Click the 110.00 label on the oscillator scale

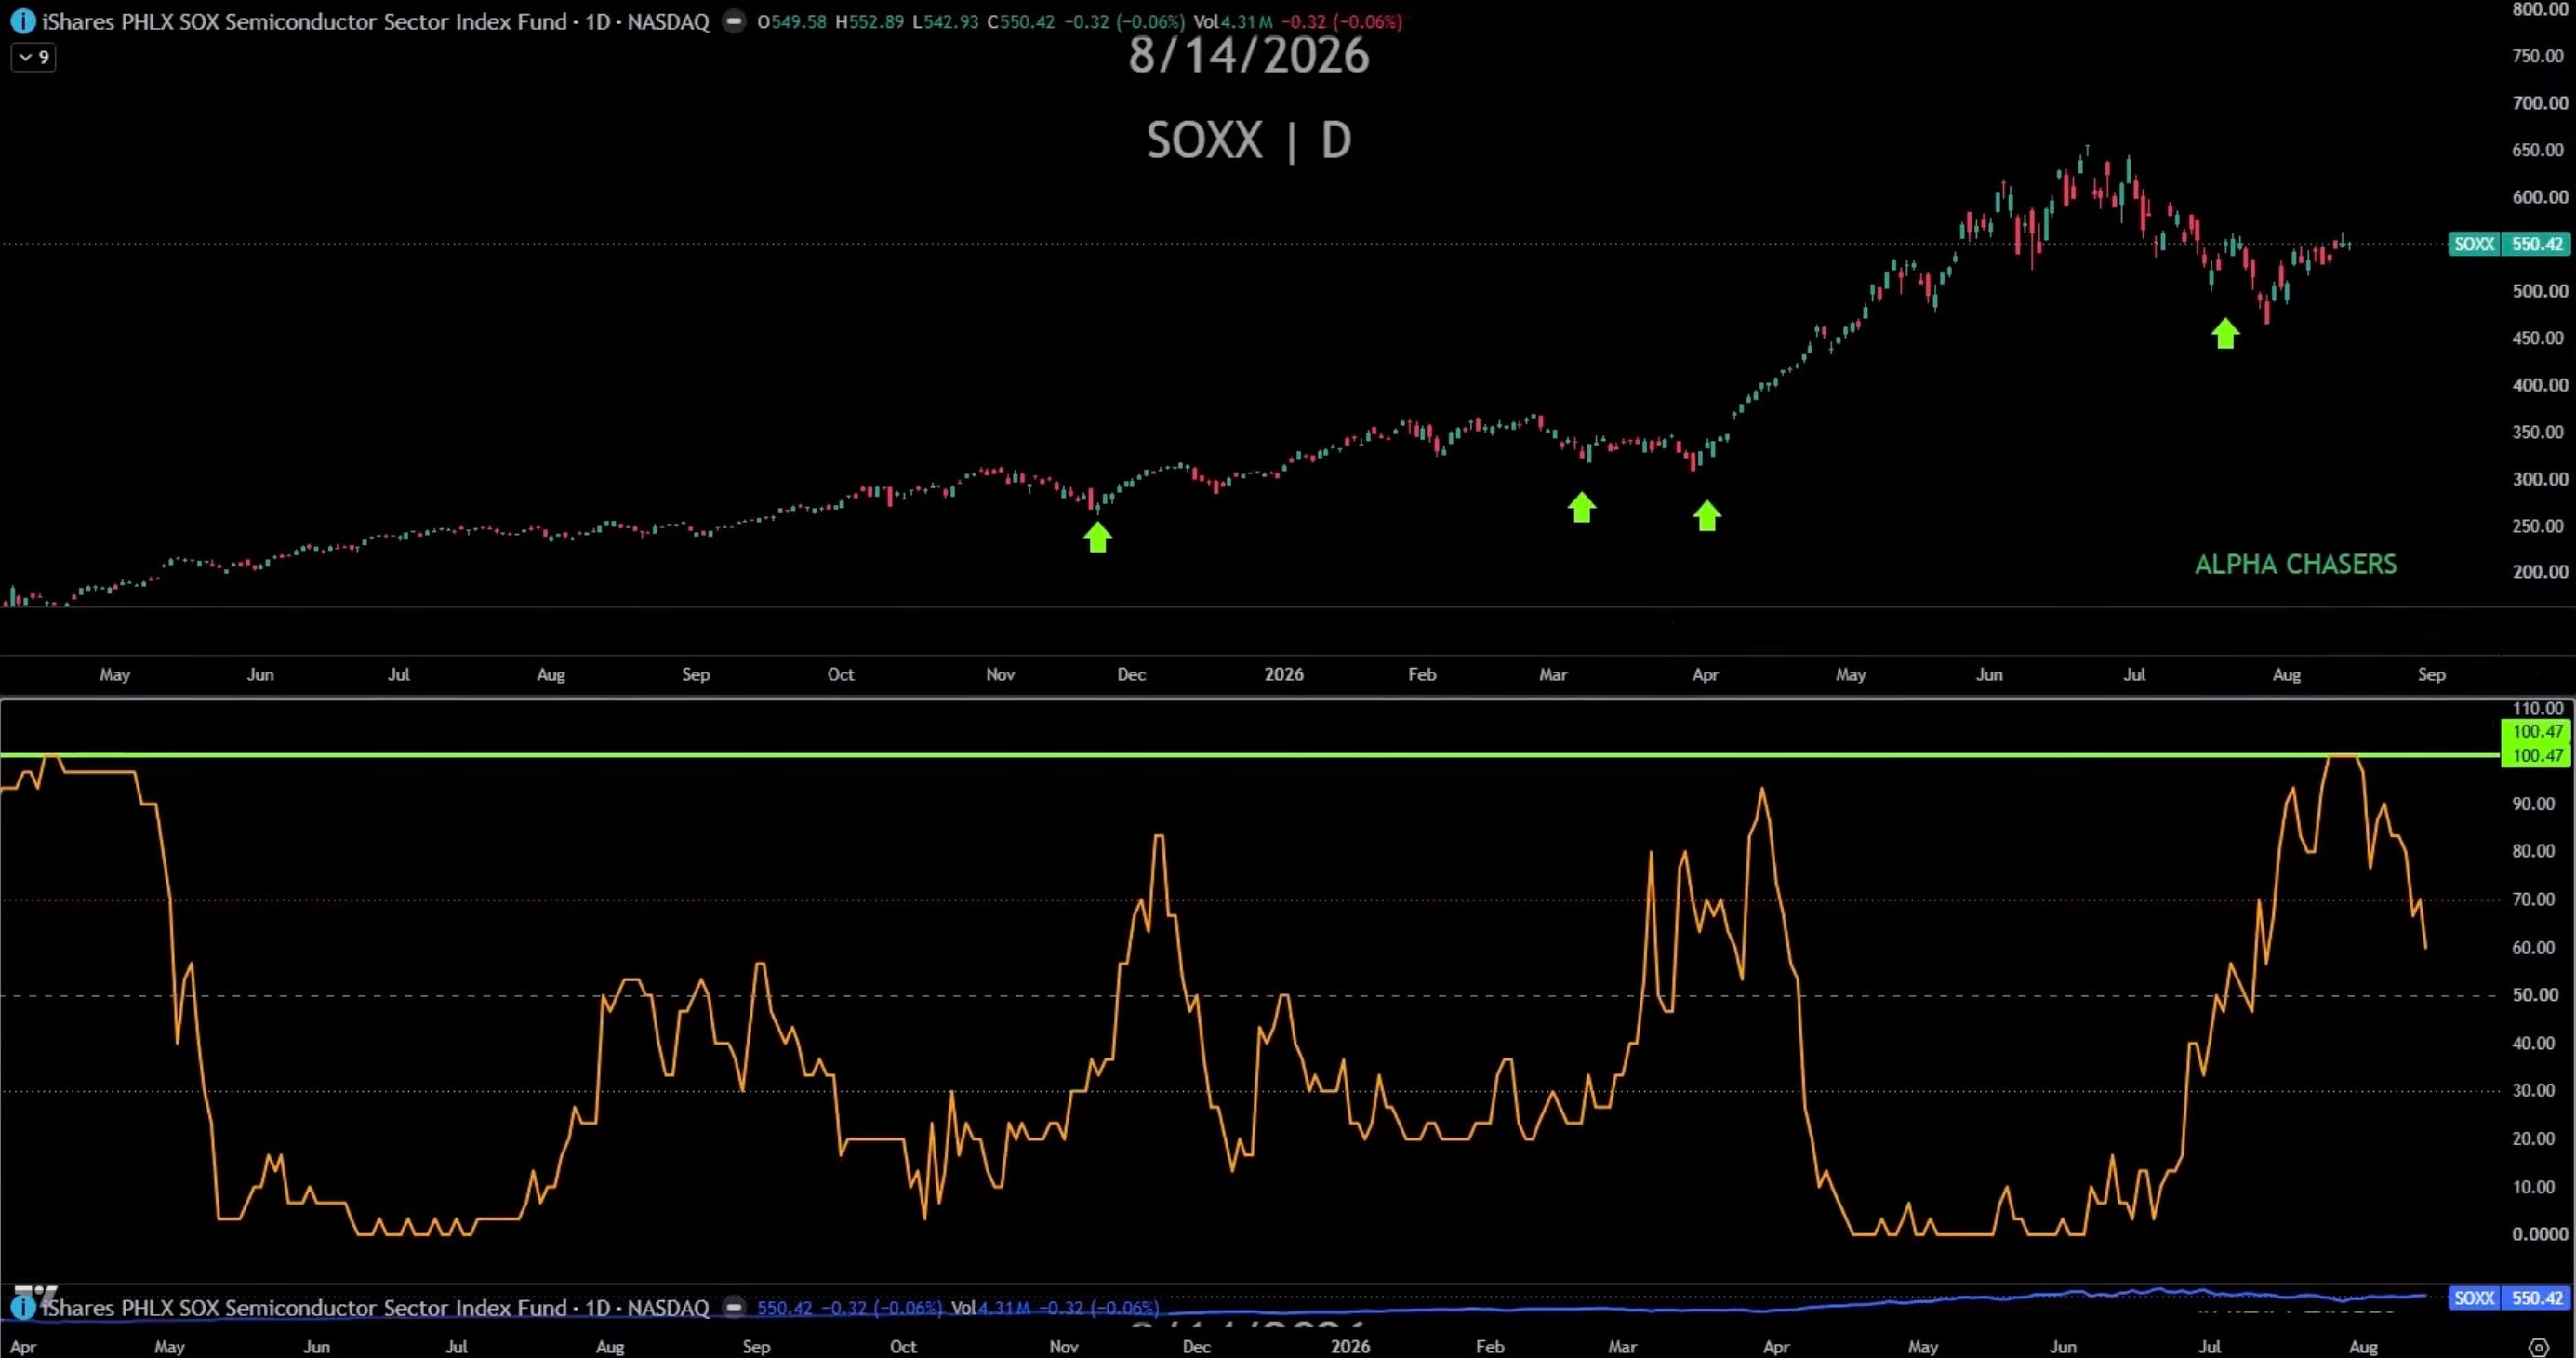tap(2538, 709)
